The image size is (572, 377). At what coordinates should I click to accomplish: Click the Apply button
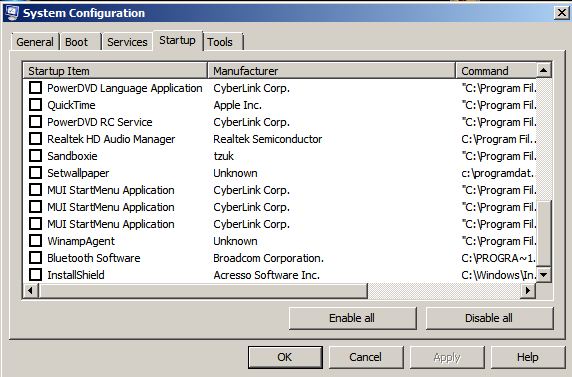point(447,357)
